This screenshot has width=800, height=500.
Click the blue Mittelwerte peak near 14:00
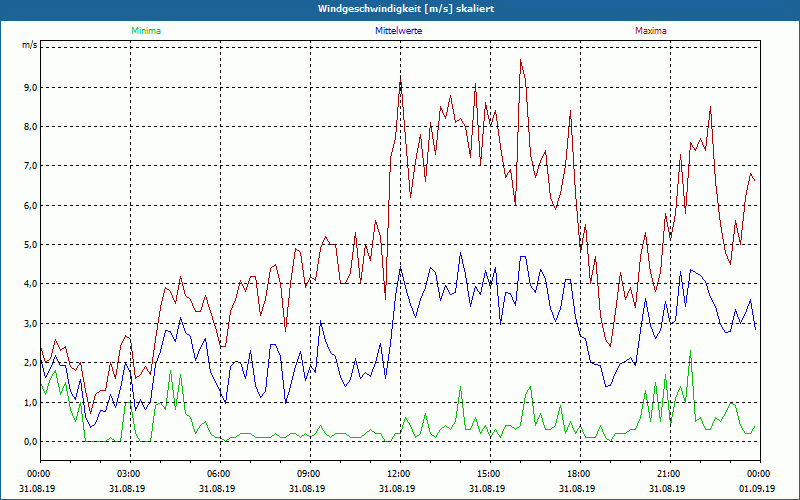click(x=461, y=253)
